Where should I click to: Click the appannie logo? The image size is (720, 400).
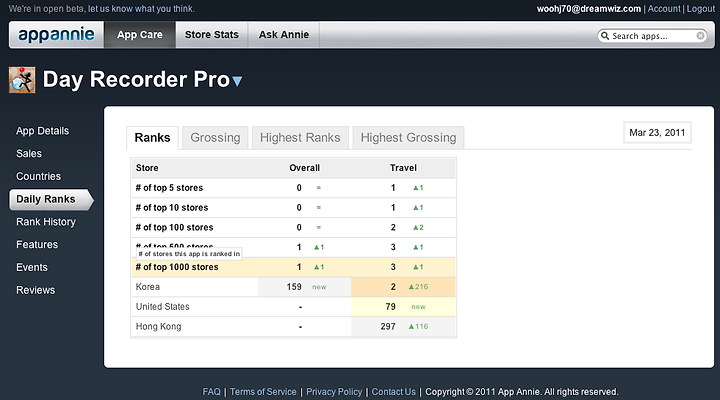[56, 34]
